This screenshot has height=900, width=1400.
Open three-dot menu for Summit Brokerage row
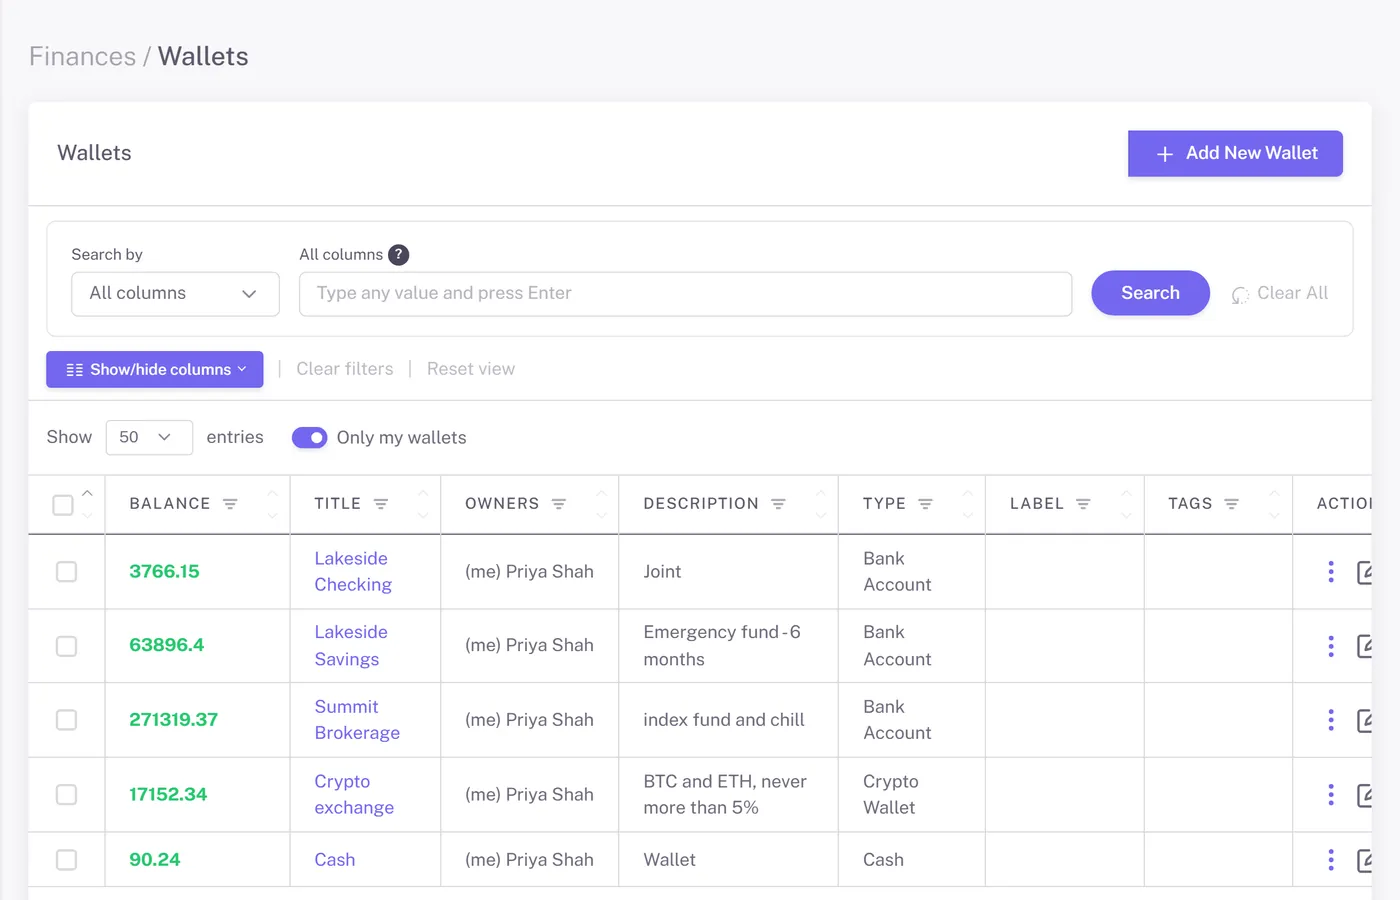point(1331,720)
